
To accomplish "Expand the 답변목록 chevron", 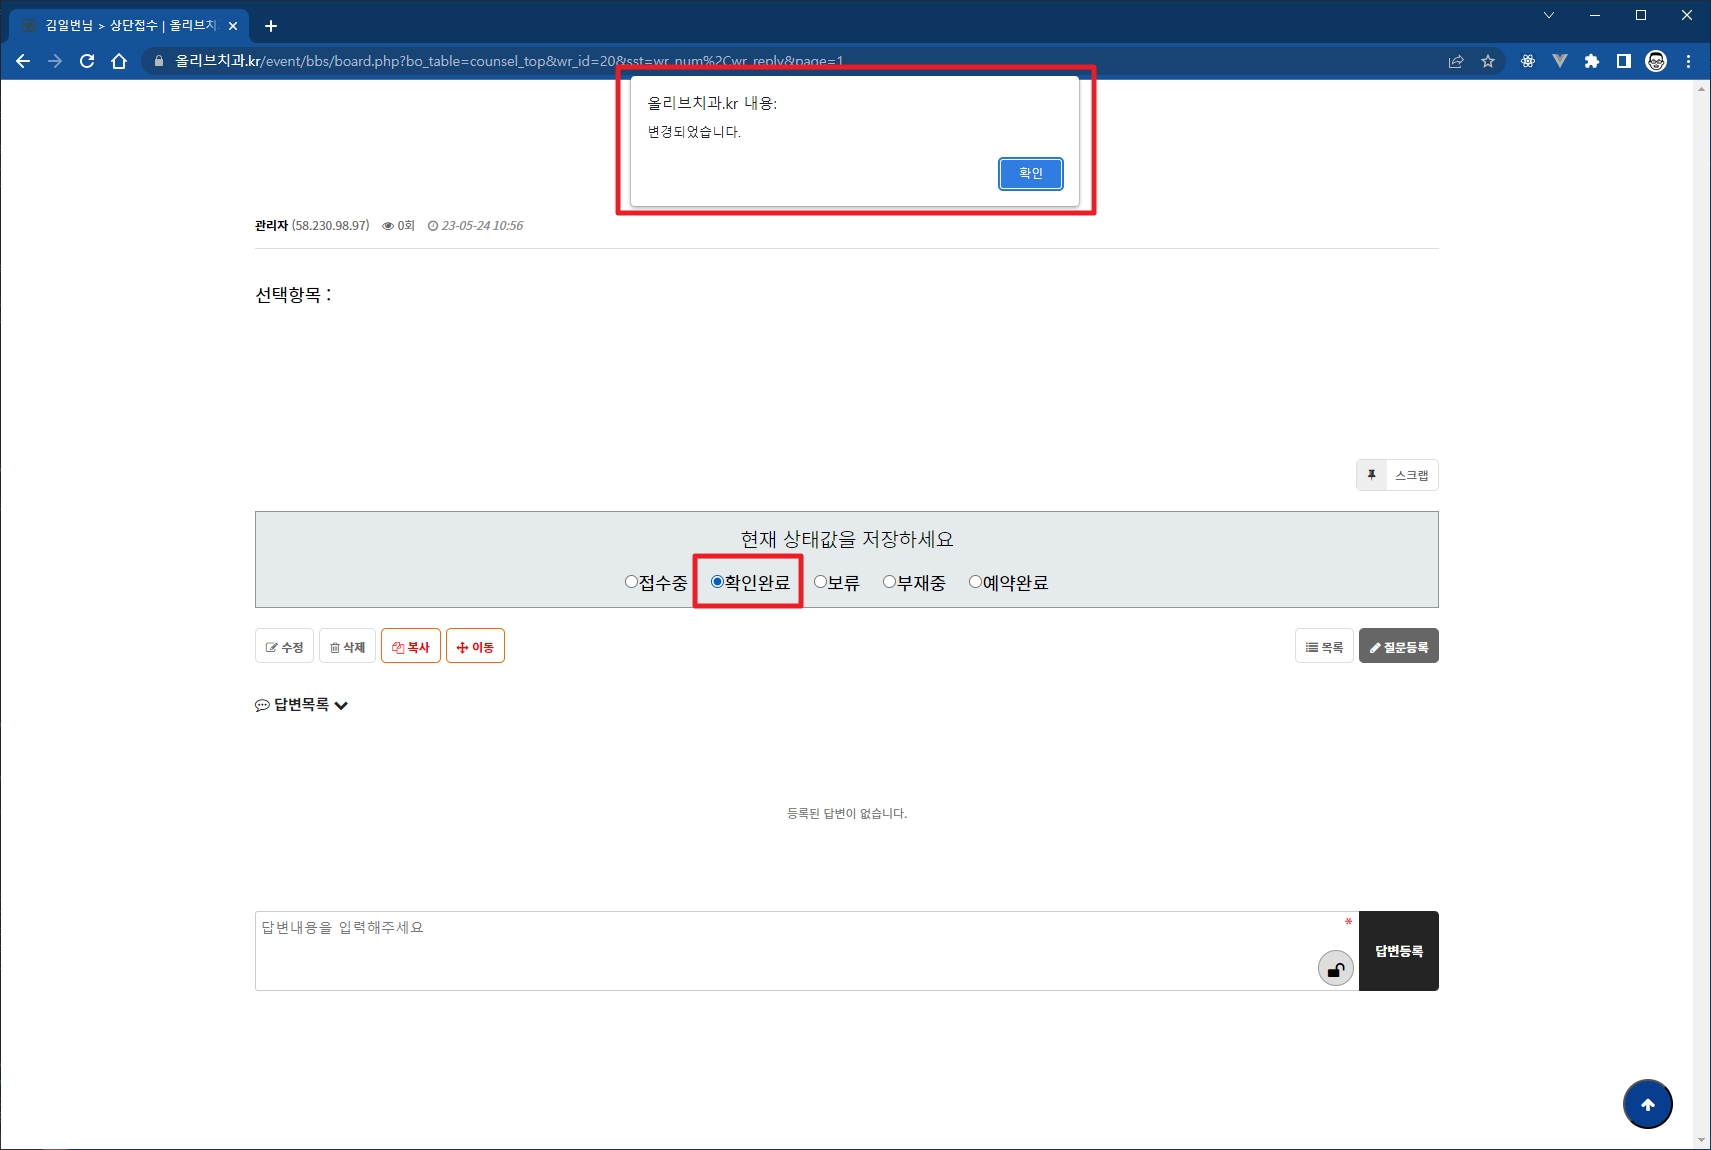I will tap(341, 706).
